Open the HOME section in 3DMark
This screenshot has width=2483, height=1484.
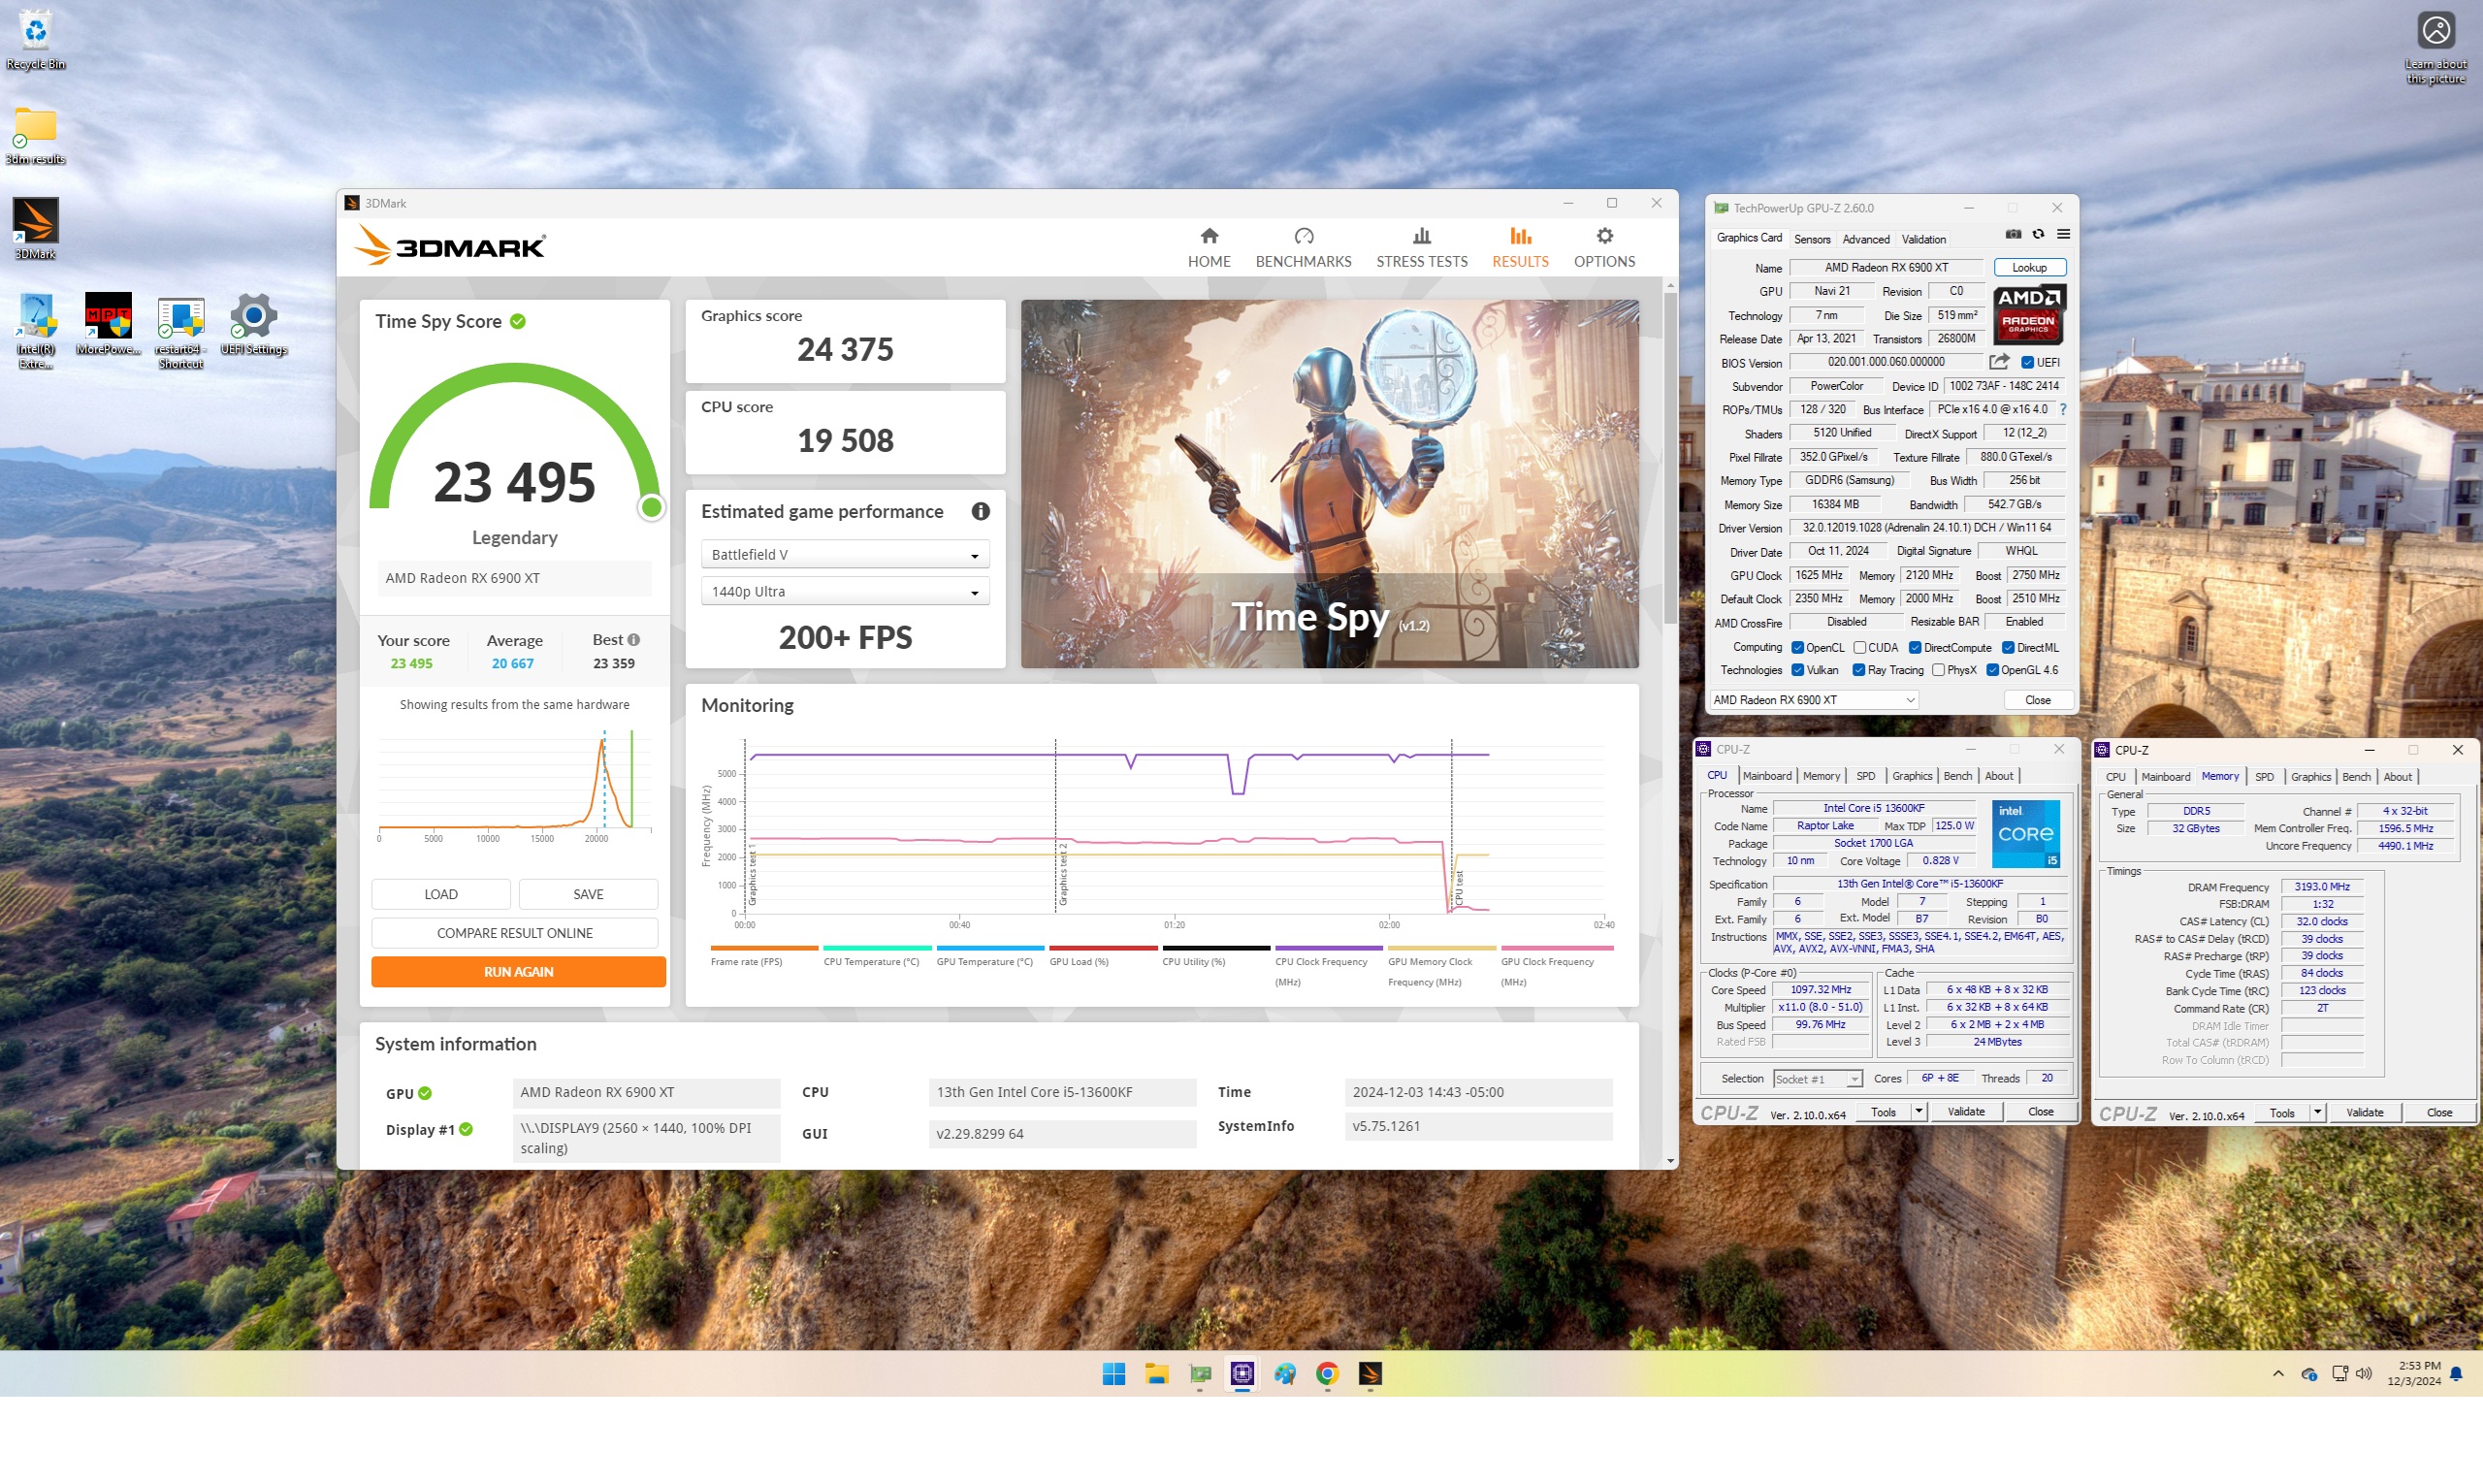click(x=1209, y=247)
